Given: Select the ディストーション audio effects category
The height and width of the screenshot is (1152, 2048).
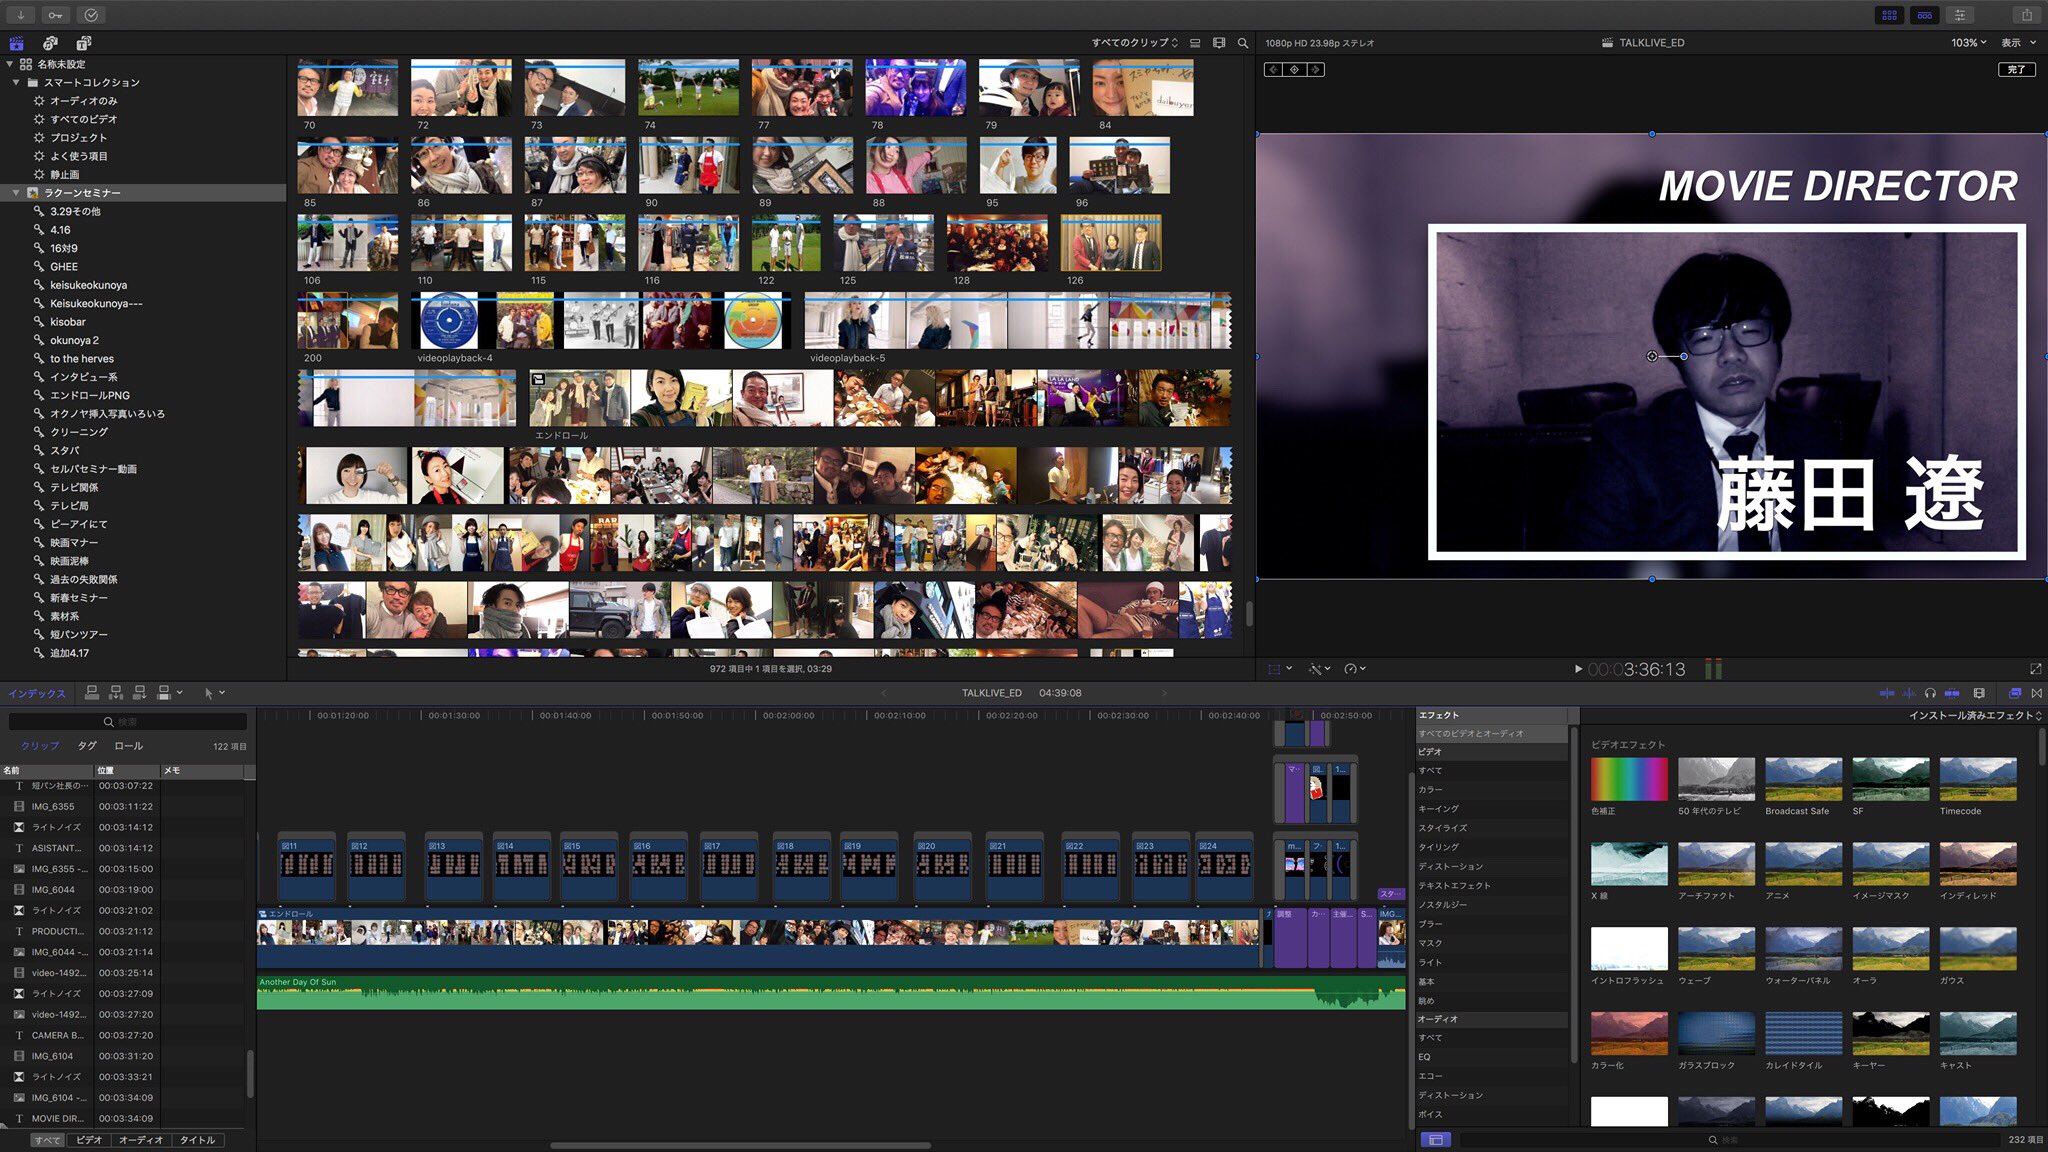Looking at the screenshot, I should (x=1450, y=1096).
